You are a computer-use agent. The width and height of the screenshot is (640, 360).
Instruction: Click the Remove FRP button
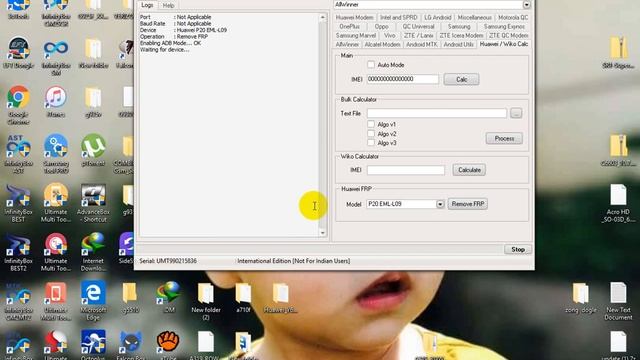[x=467, y=204]
